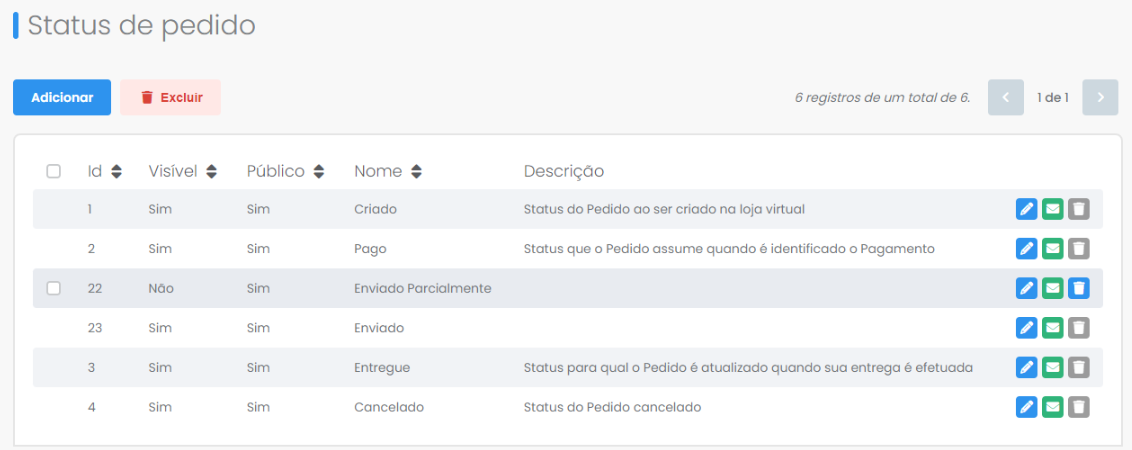Edit the Entregue status entry

tap(1026, 368)
